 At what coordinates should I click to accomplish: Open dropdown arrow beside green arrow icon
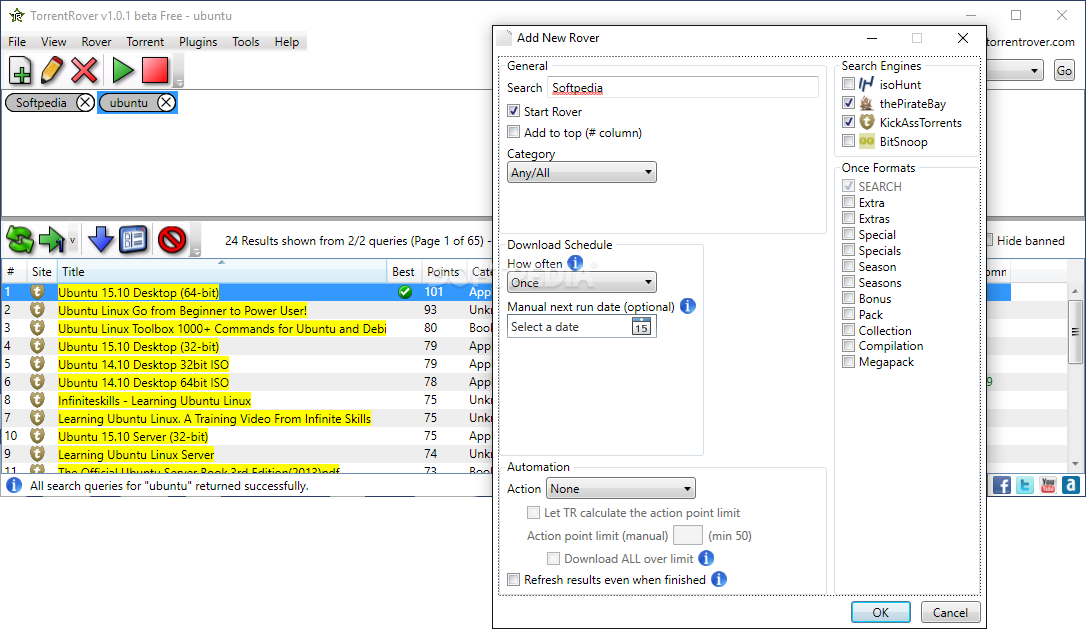[72, 240]
